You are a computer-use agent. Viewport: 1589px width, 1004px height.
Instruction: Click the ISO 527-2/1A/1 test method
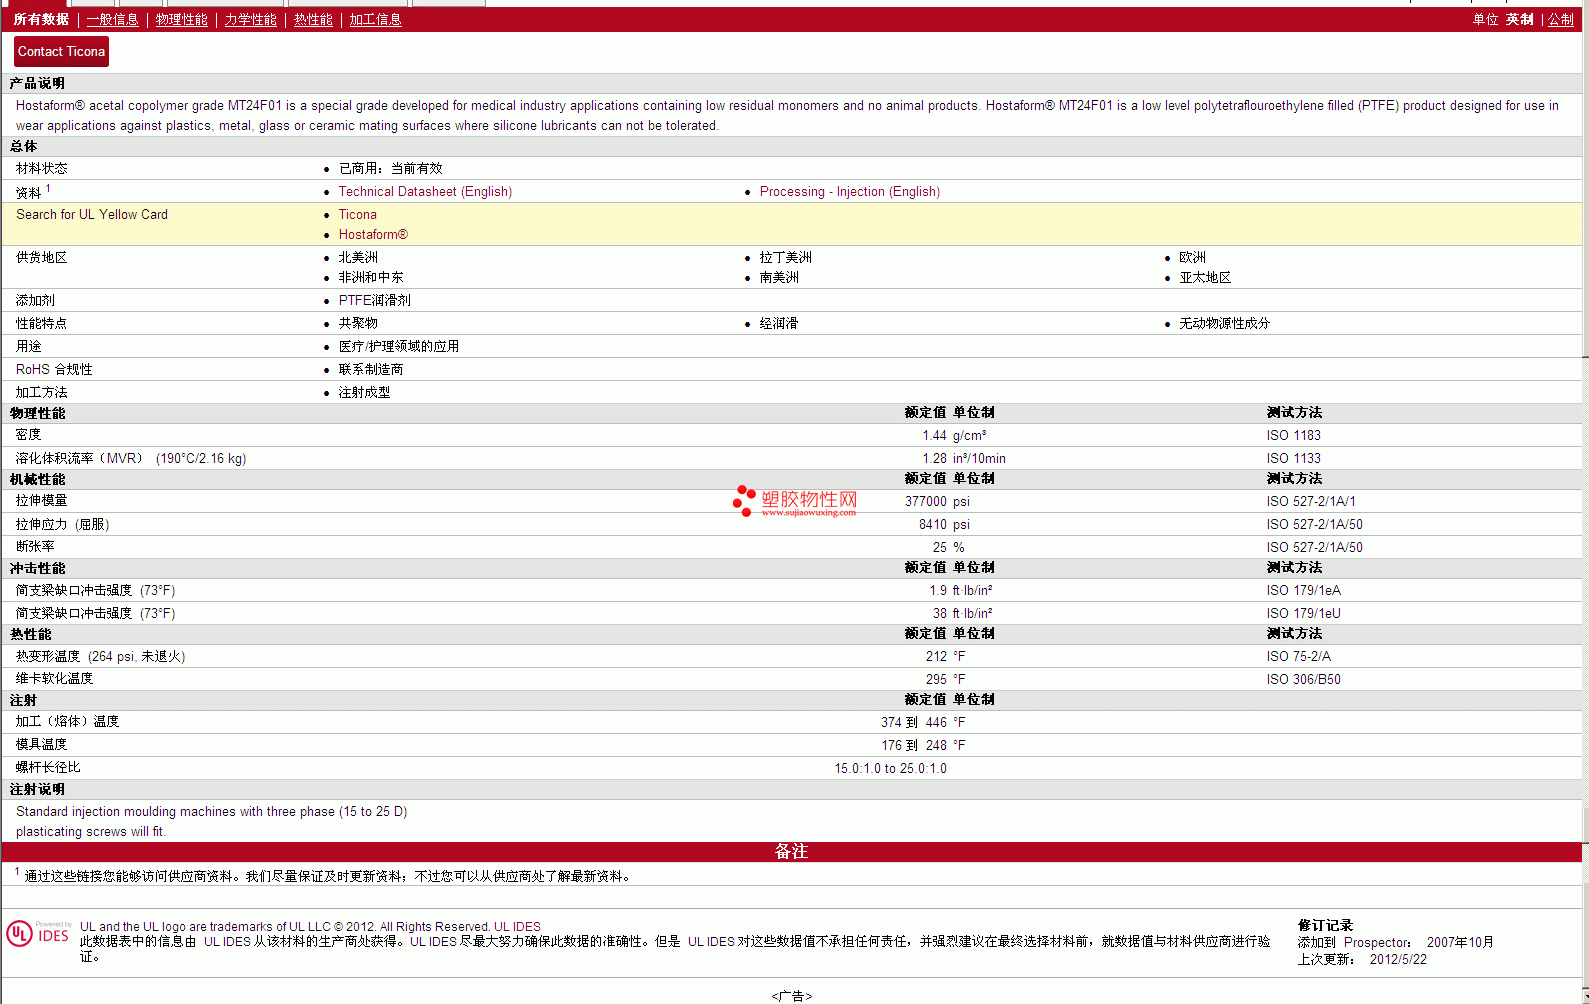click(x=1311, y=502)
